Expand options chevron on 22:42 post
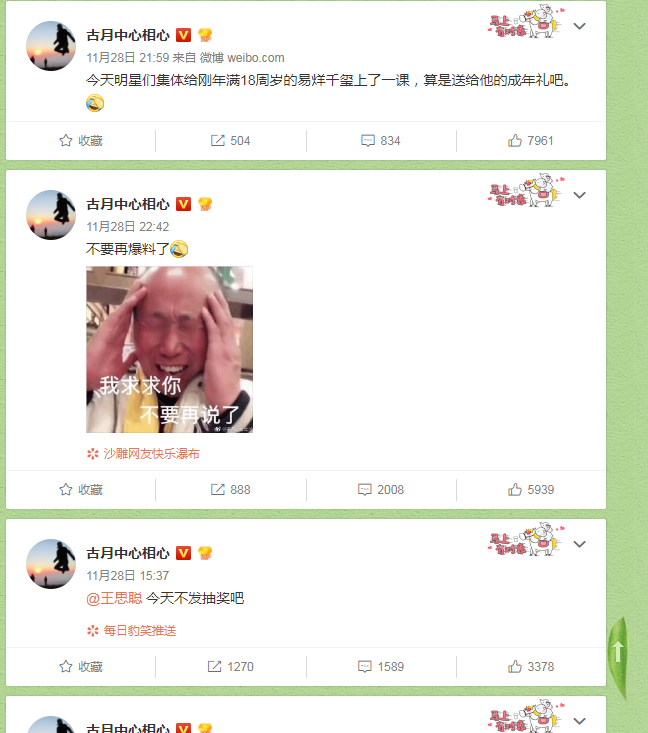 click(x=579, y=195)
